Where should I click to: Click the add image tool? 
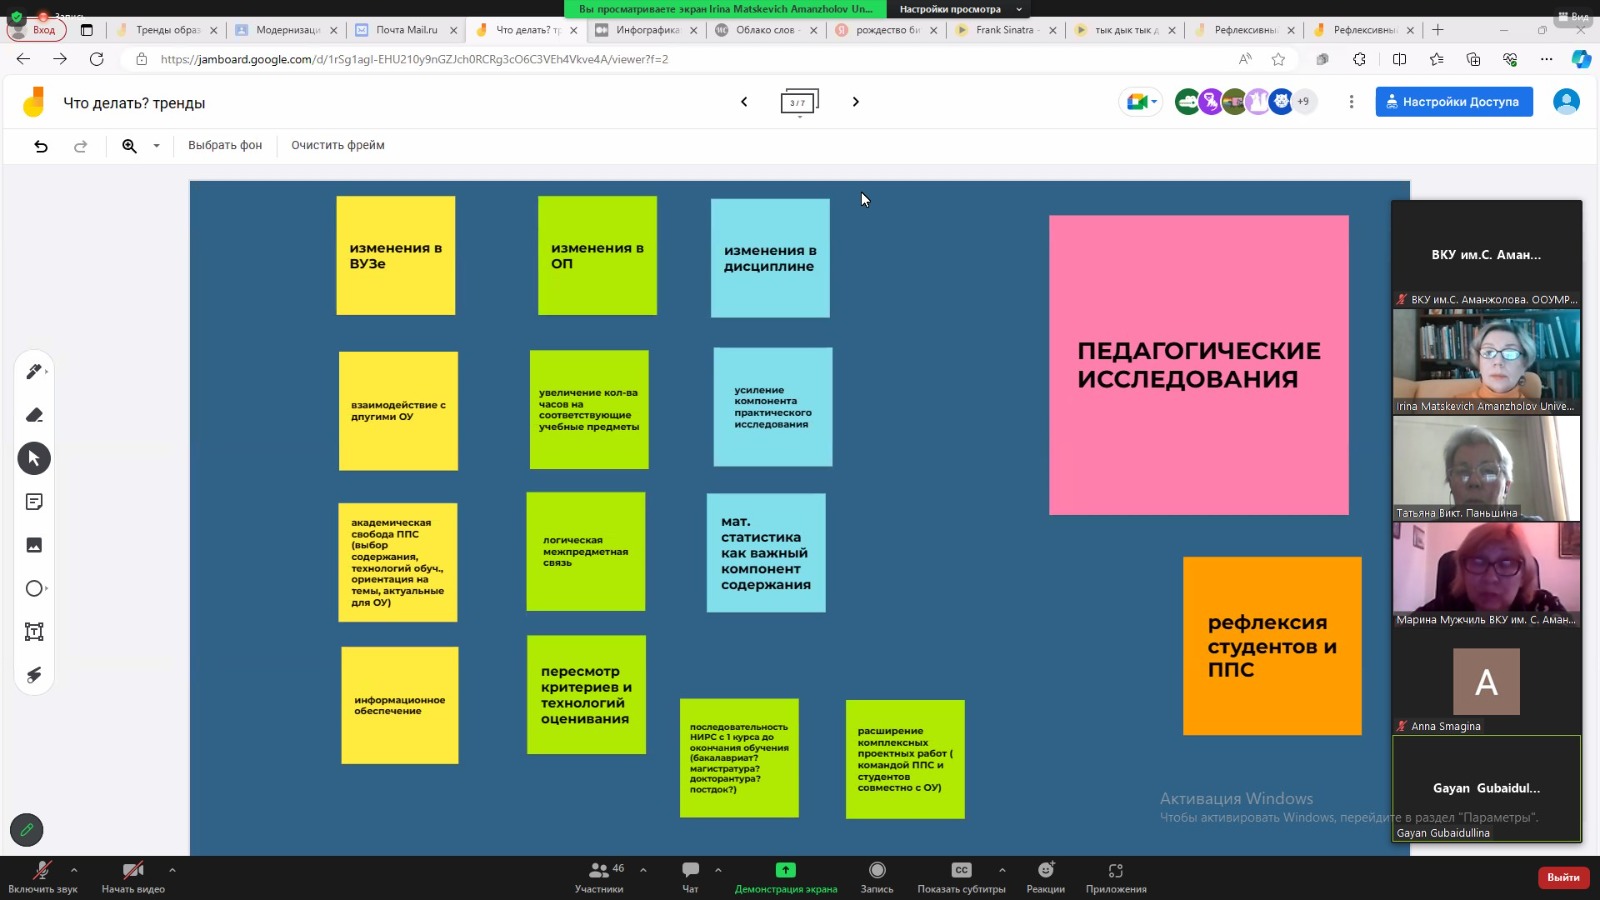pyautogui.click(x=34, y=545)
